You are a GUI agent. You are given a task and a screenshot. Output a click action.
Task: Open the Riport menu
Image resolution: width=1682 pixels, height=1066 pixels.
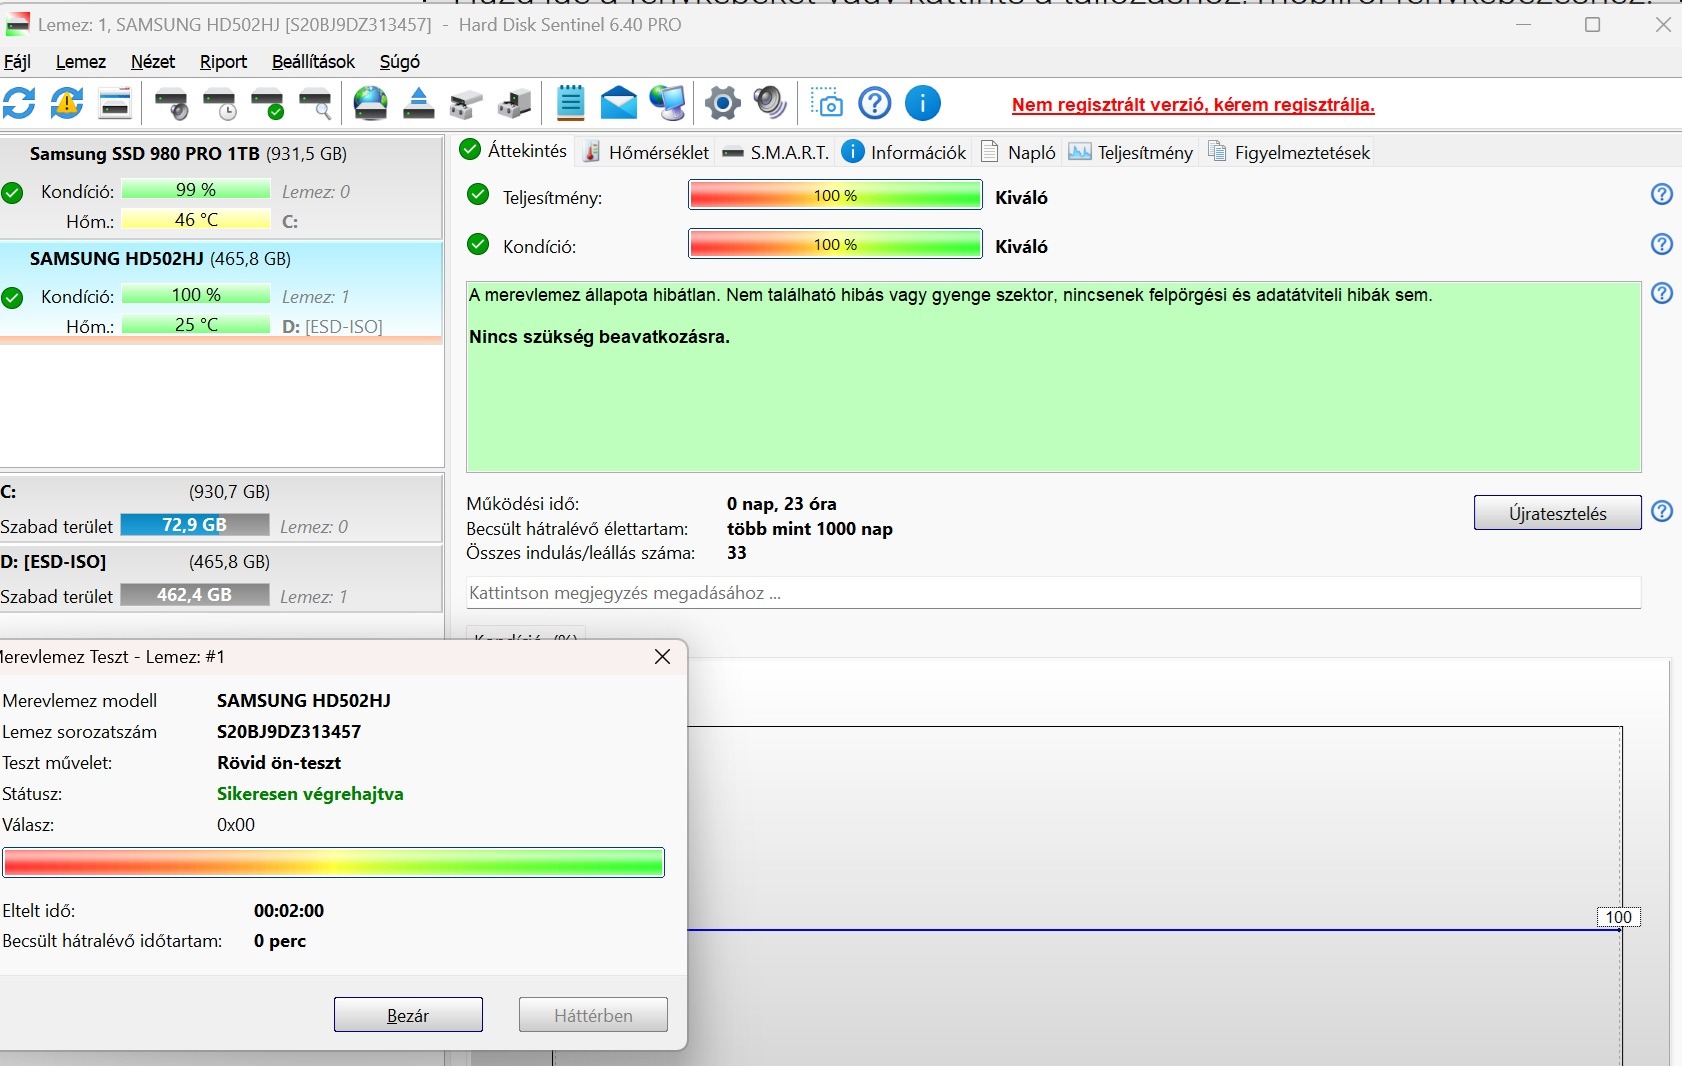tap(223, 62)
